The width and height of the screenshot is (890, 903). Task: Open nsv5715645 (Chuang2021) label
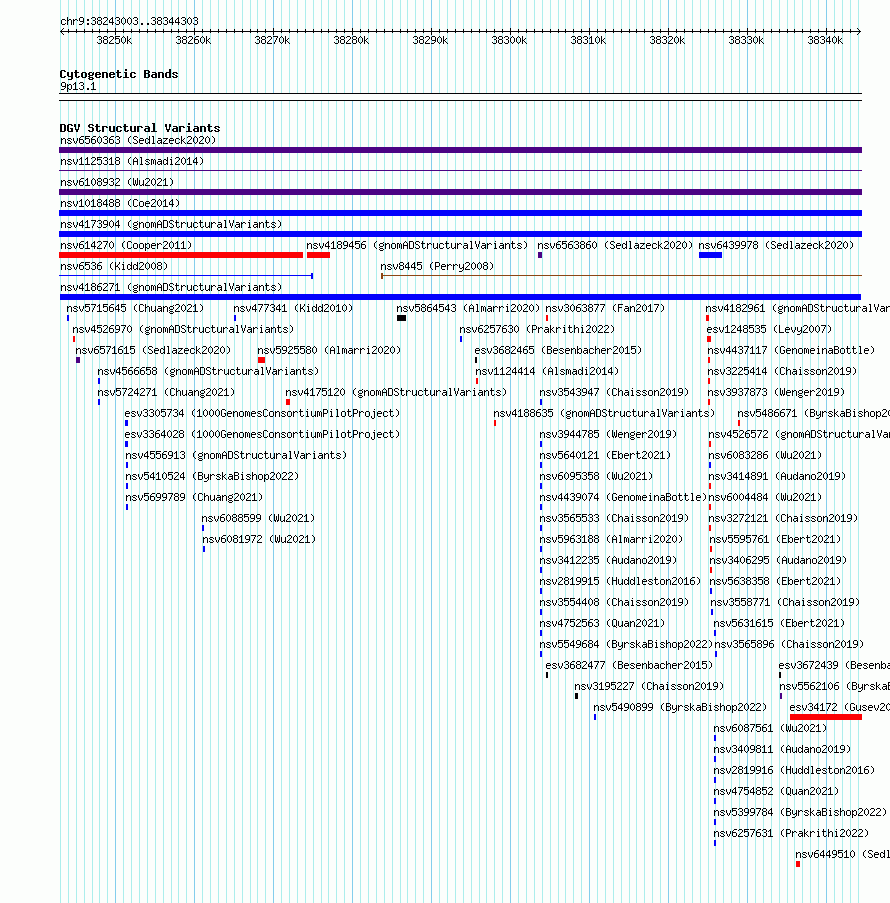pyautogui.click(x=135, y=309)
